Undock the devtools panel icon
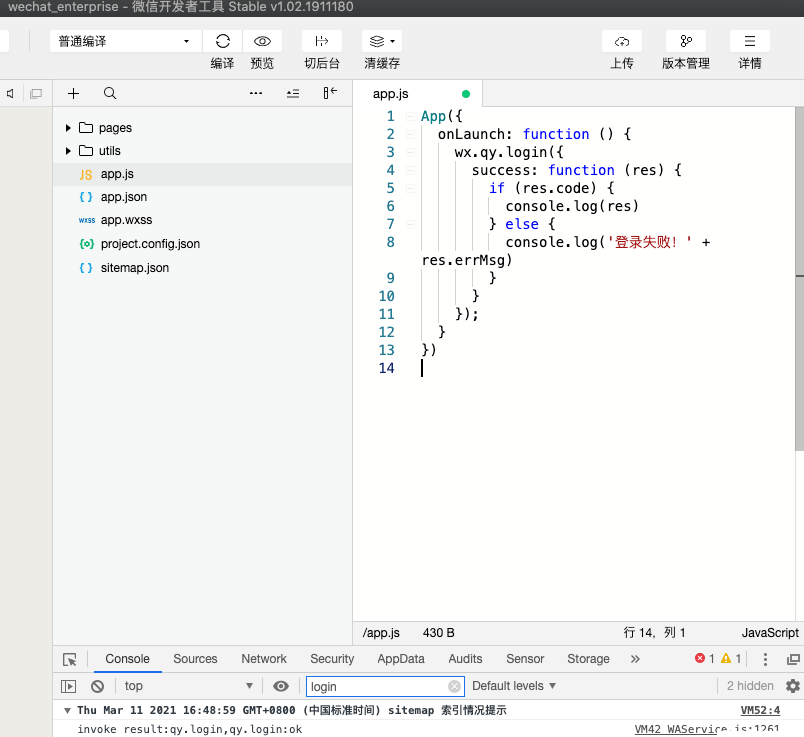The height and width of the screenshot is (737, 804). [x=793, y=659]
